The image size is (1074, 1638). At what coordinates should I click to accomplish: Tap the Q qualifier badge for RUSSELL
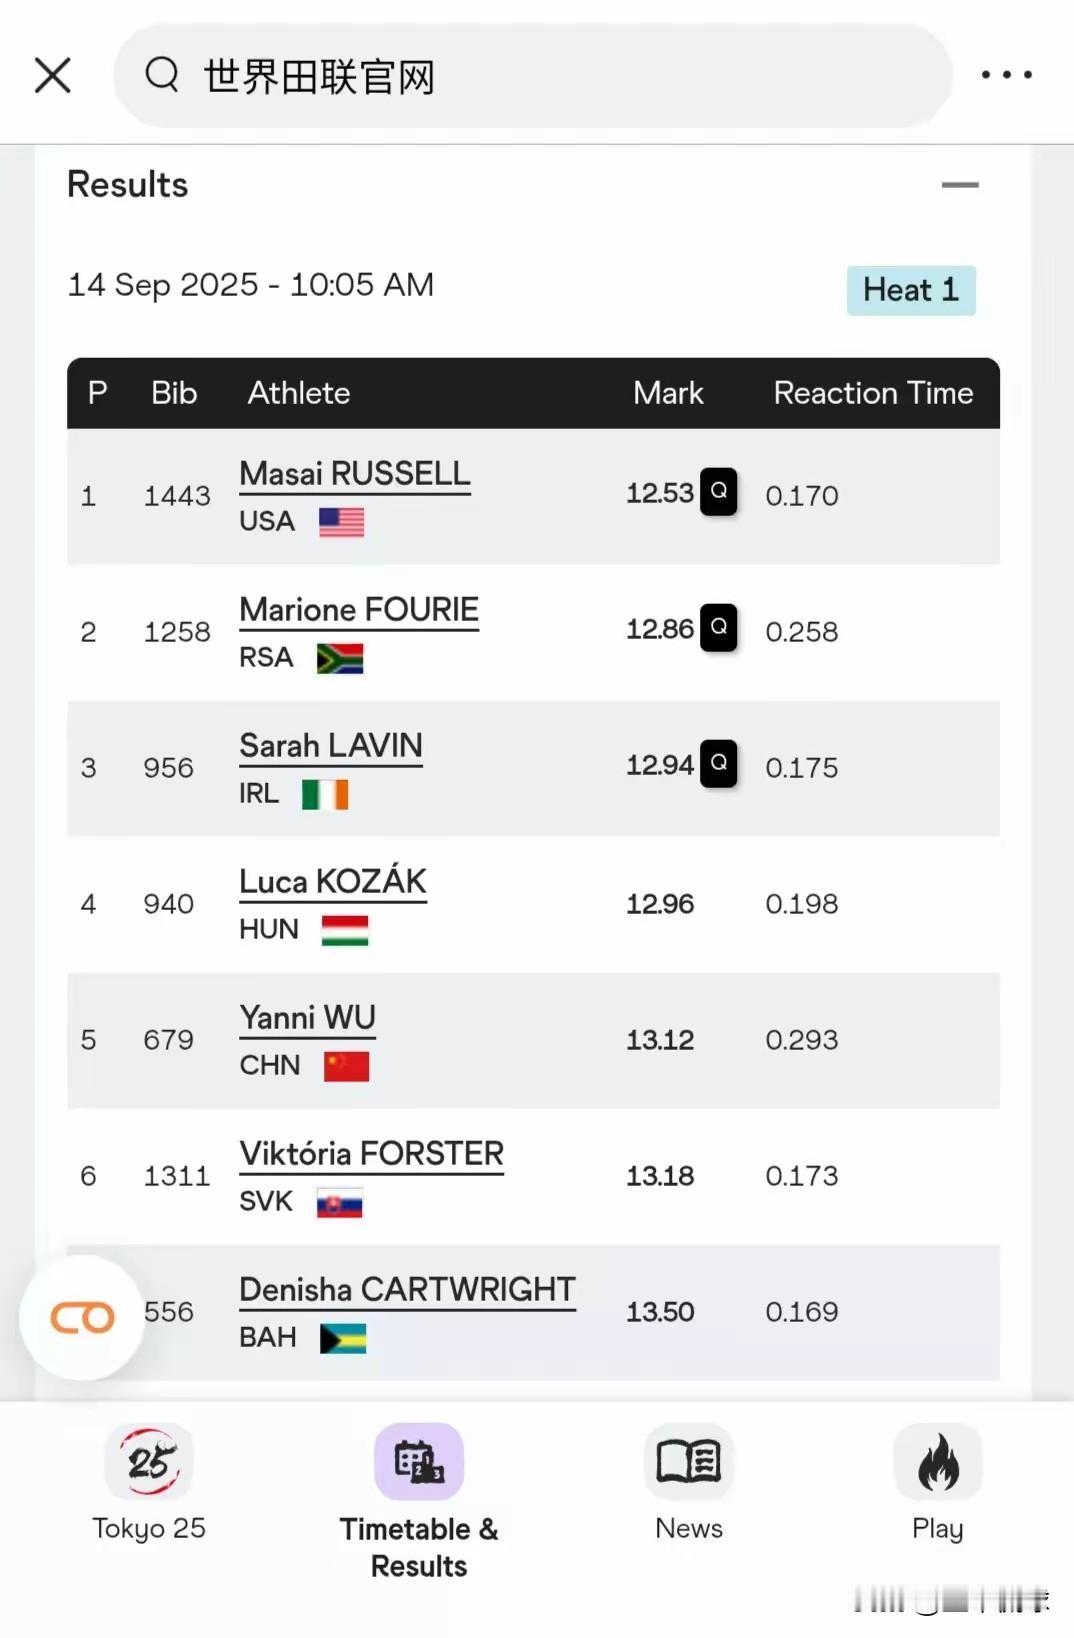pyautogui.click(x=718, y=491)
